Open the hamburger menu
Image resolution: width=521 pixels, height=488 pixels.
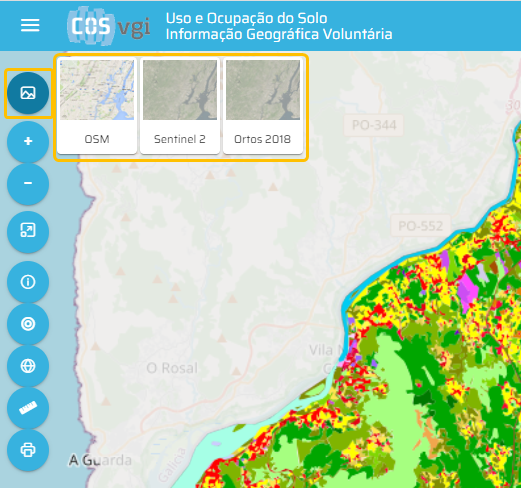30,25
